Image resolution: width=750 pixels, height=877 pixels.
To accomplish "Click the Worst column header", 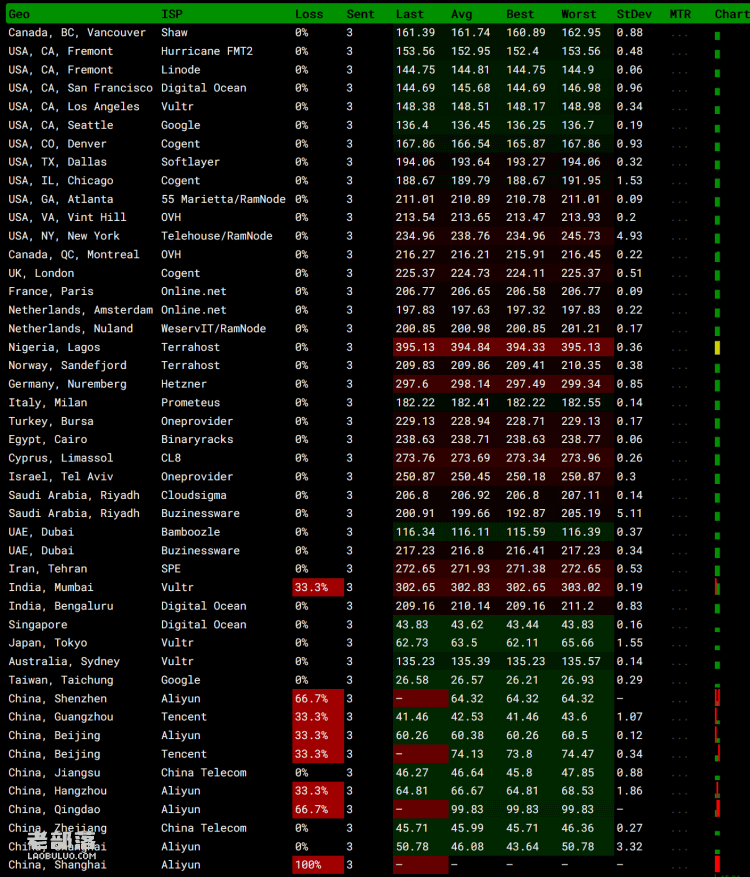I will coord(579,15).
